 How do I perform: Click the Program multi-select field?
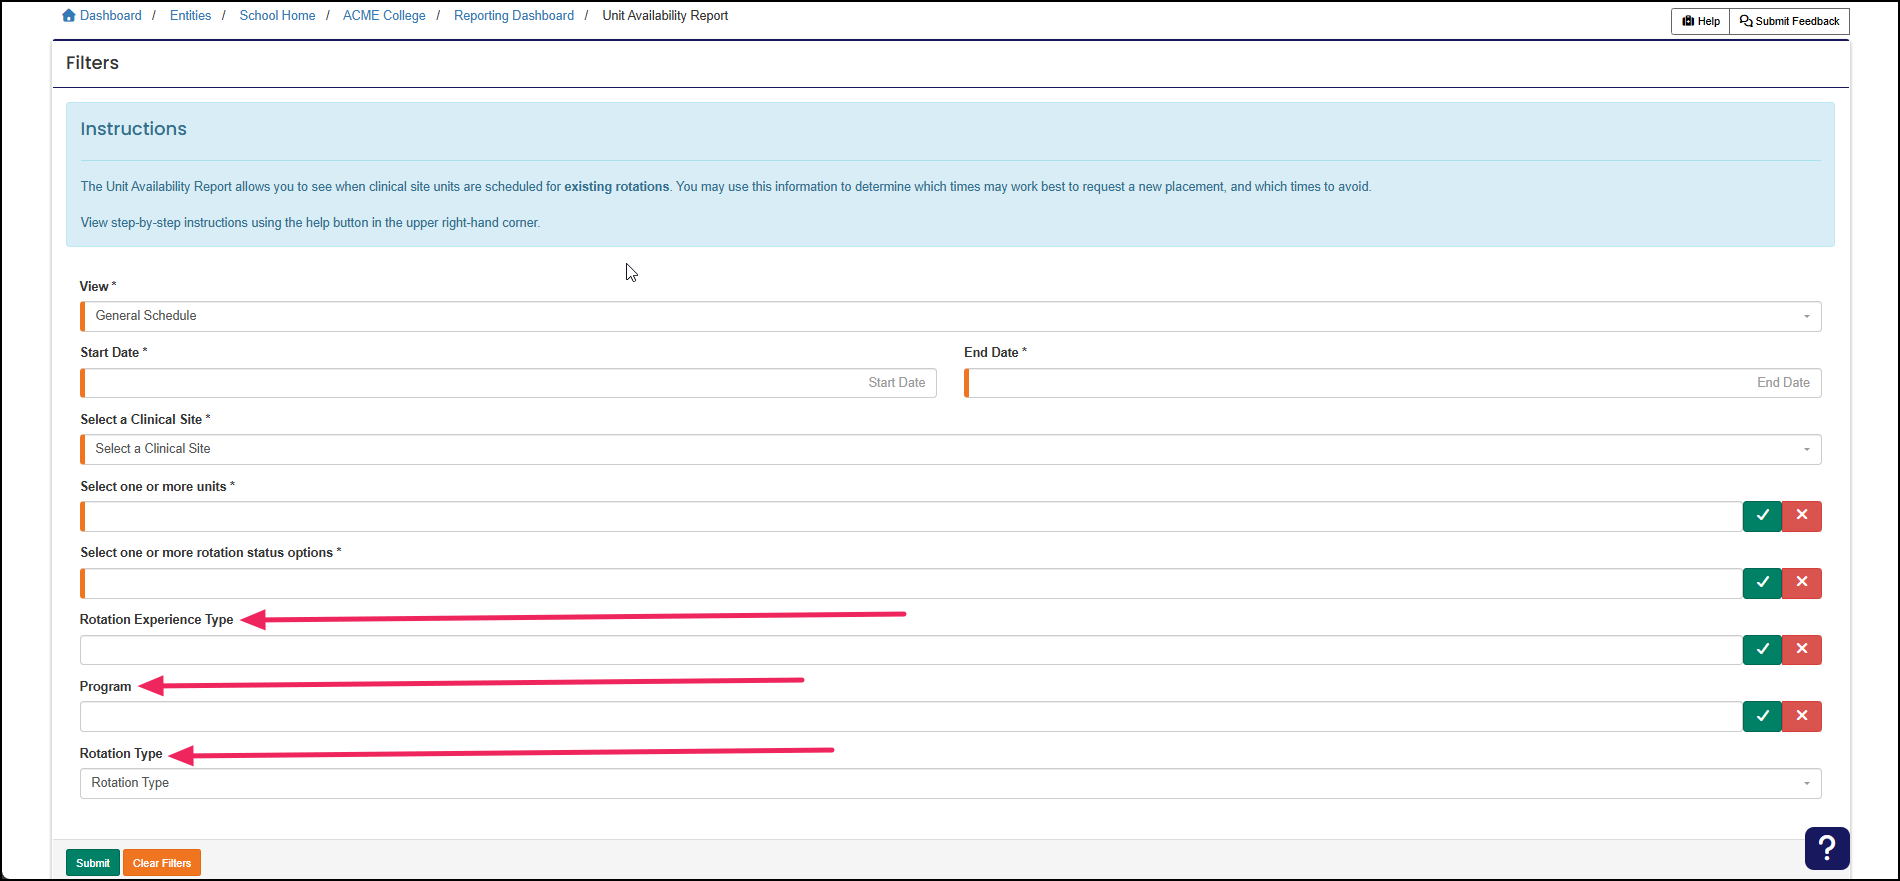coord(911,716)
